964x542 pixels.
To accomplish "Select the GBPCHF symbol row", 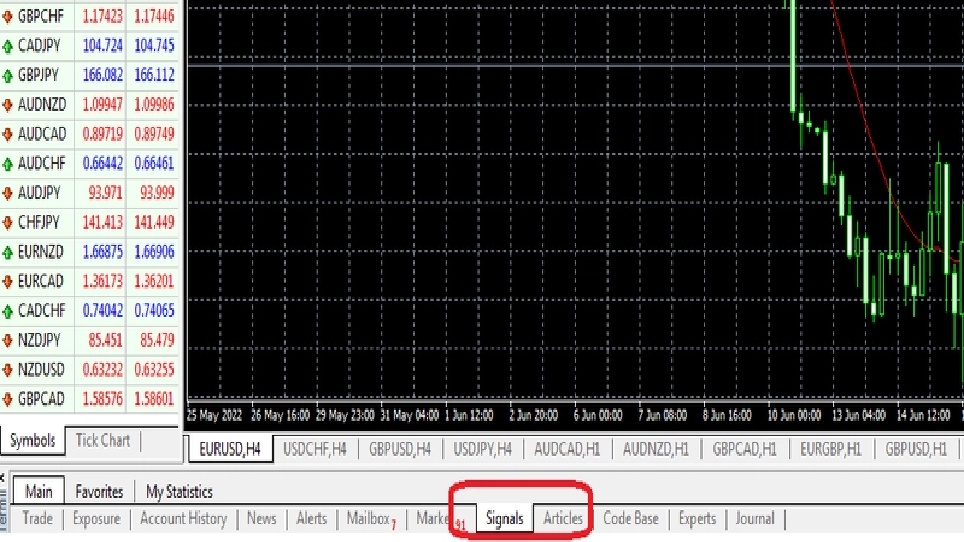I will (x=90, y=15).
